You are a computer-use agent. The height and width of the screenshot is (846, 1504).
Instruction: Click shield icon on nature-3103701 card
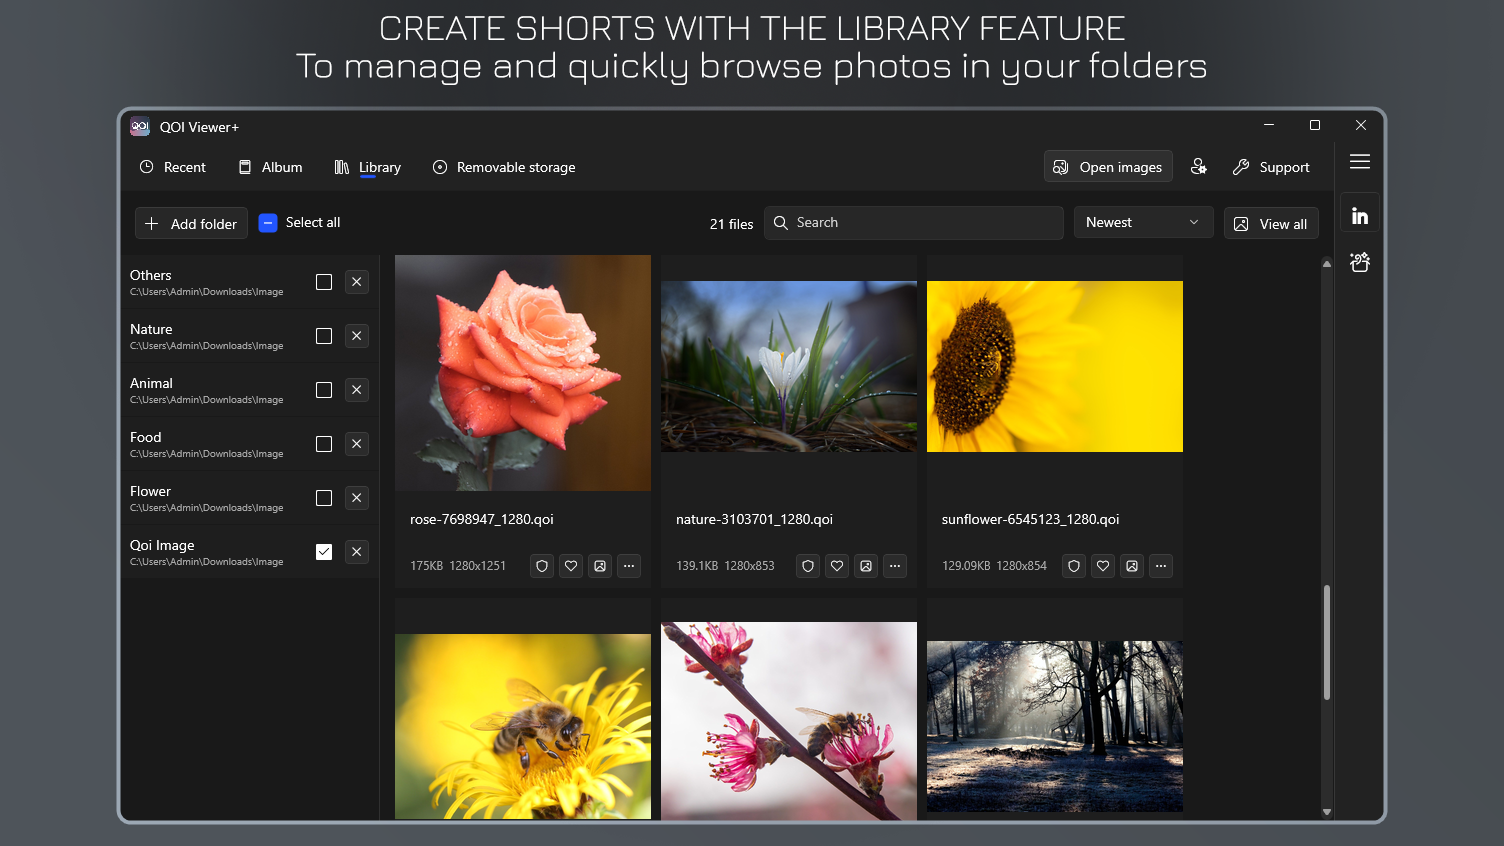(x=808, y=566)
